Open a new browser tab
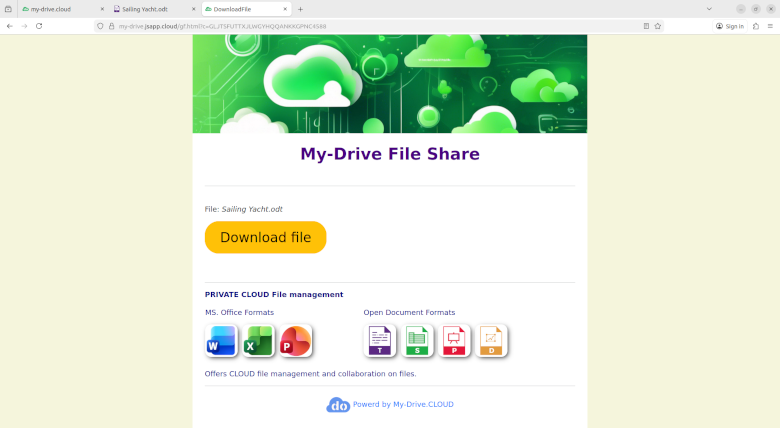This screenshot has width=780, height=439. pyautogui.click(x=300, y=9)
